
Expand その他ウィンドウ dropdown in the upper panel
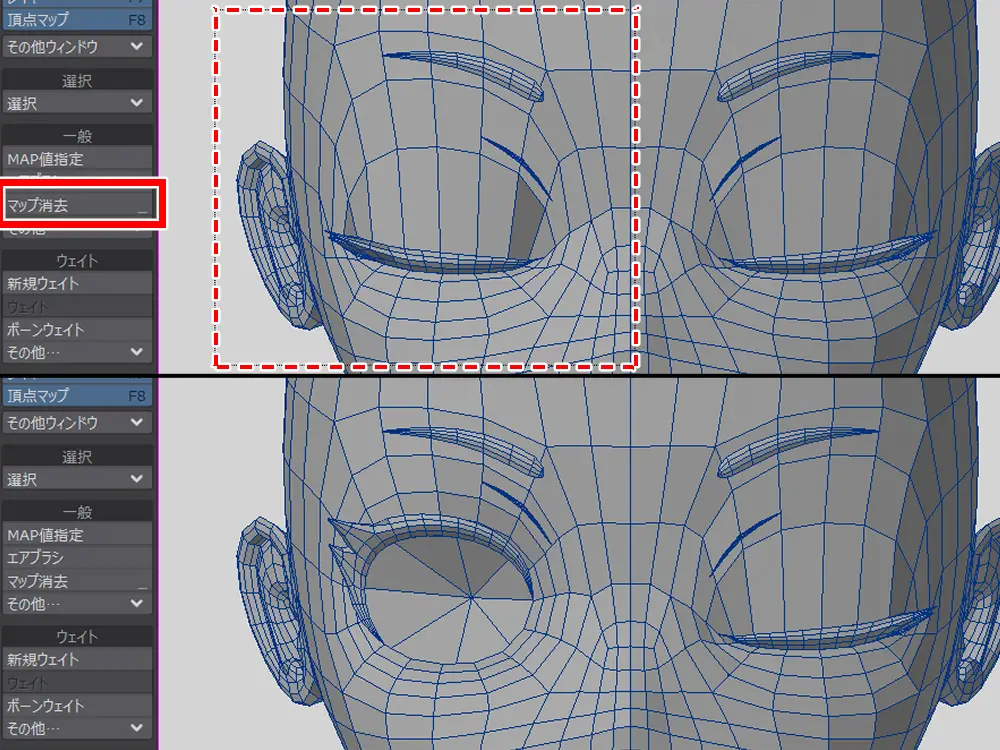point(78,46)
